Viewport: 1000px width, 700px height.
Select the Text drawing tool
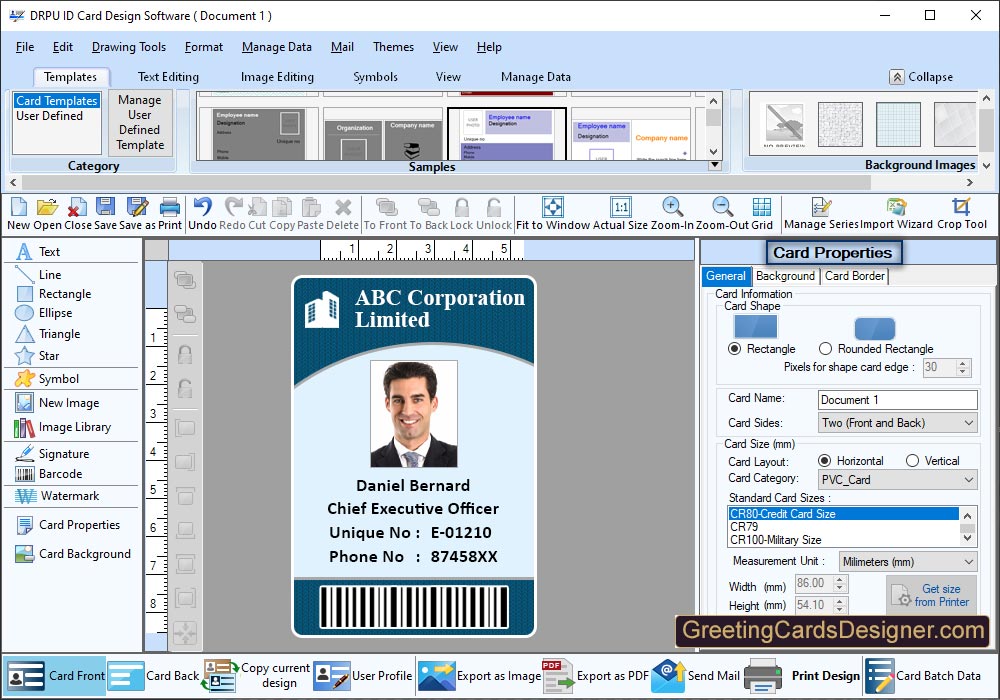tap(38, 251)
